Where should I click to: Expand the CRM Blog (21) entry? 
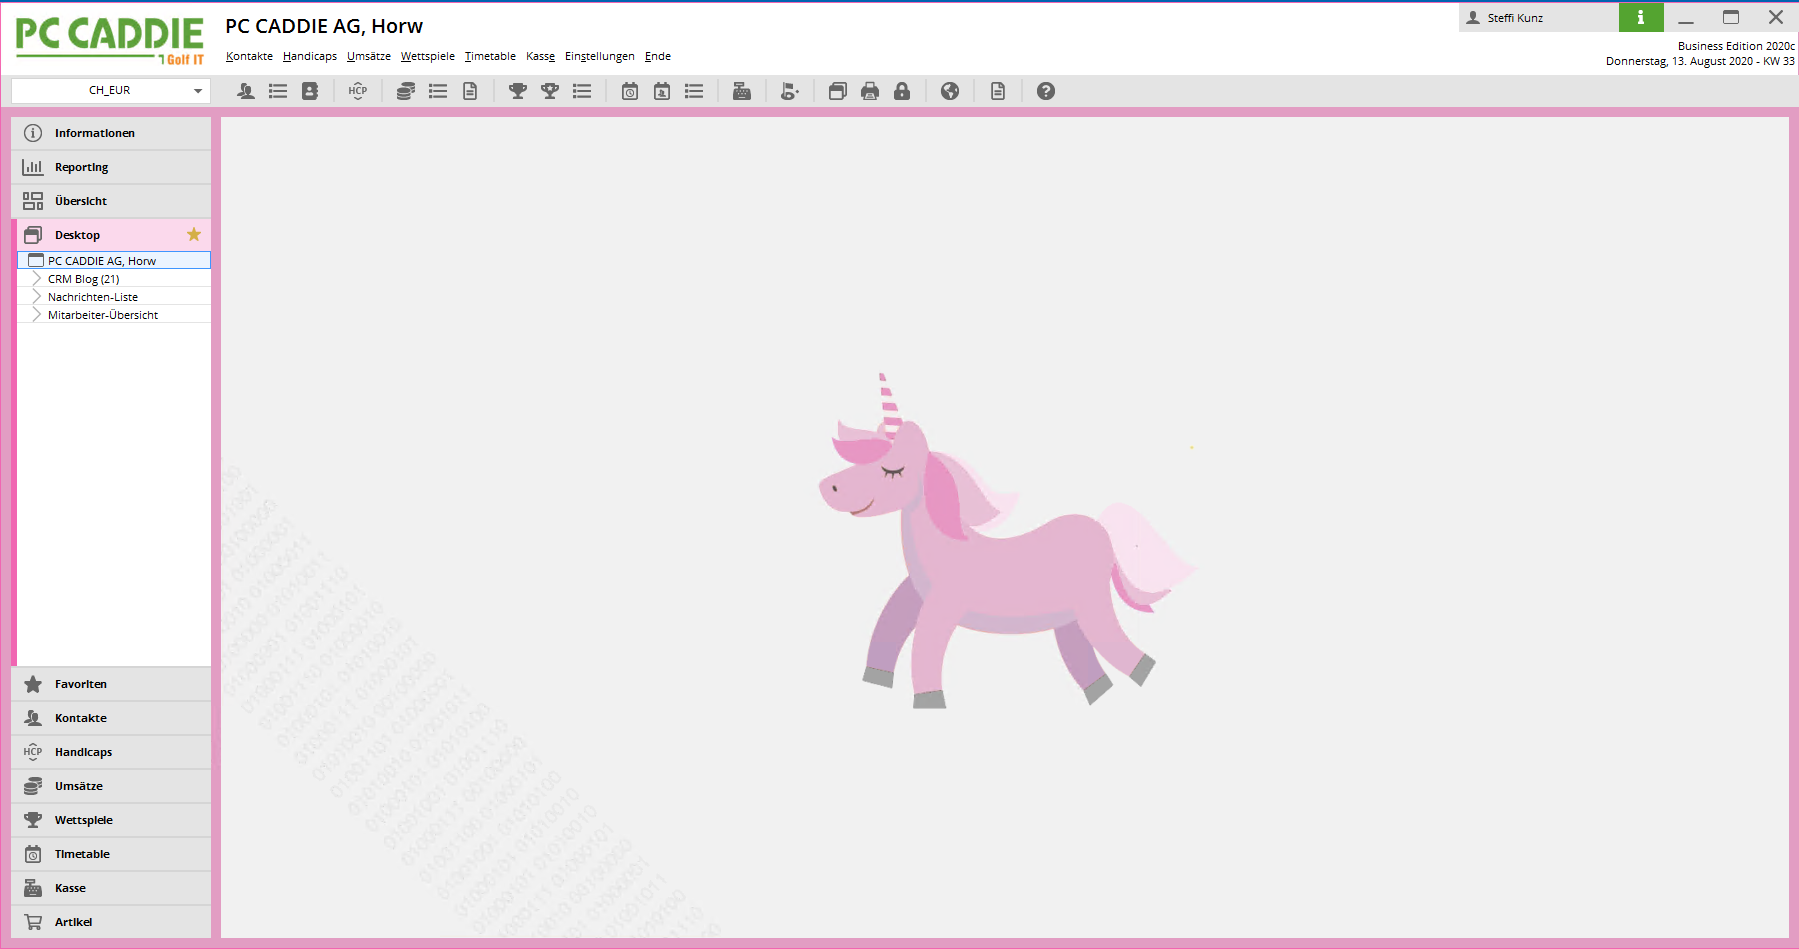coord(37,279)
